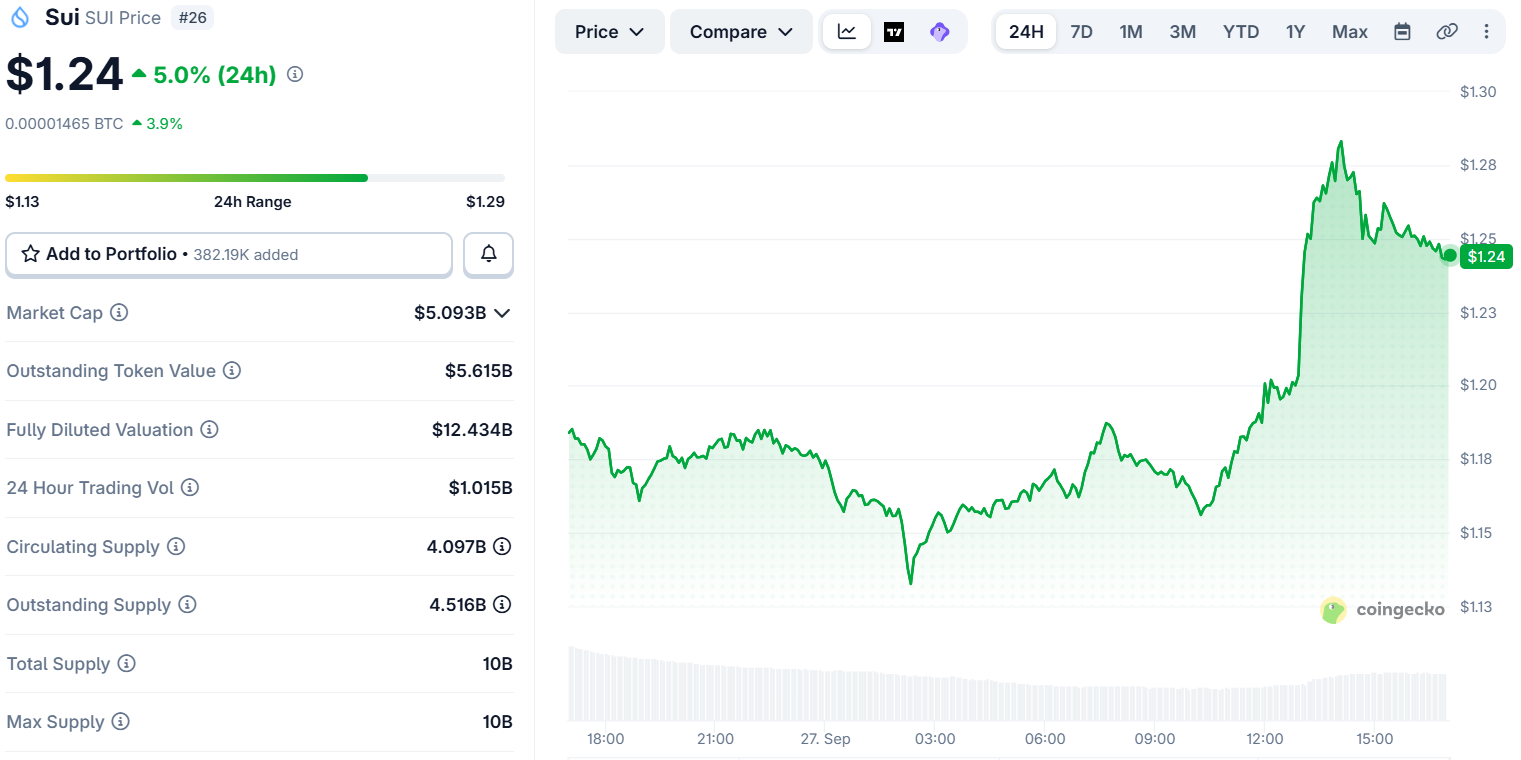Click the $5.615B token value
The width and height of the screenshot is (1521, 760).
coord(479,371)
